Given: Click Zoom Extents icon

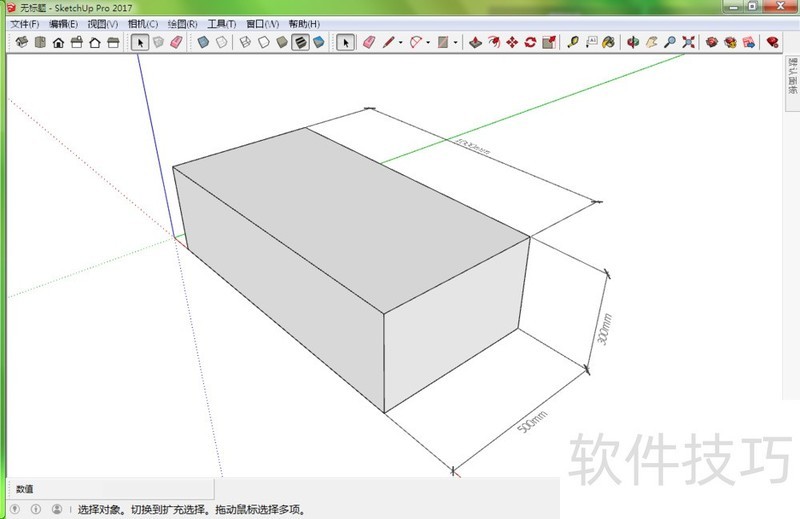Looking at the screenshot, I should click(688, 42).
